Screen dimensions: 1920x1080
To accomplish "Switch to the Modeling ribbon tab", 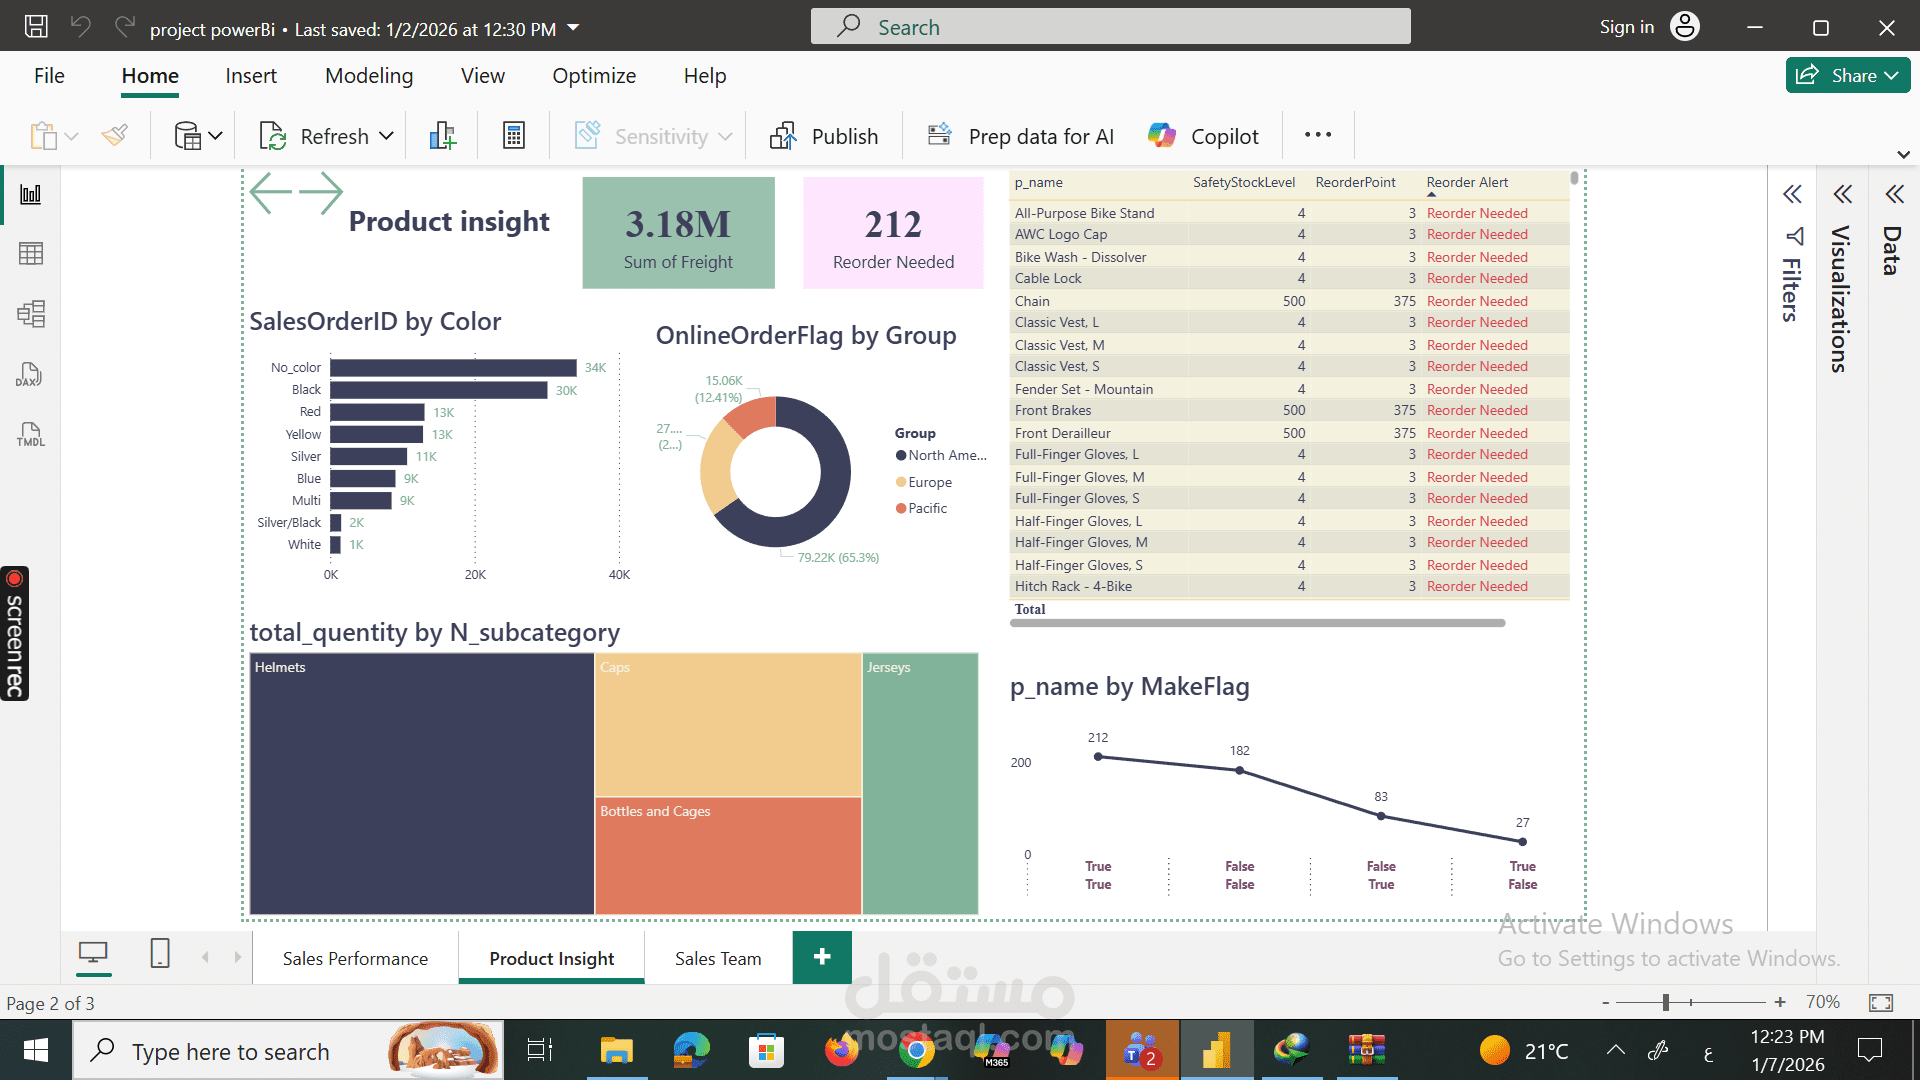I will pos(368,75).
